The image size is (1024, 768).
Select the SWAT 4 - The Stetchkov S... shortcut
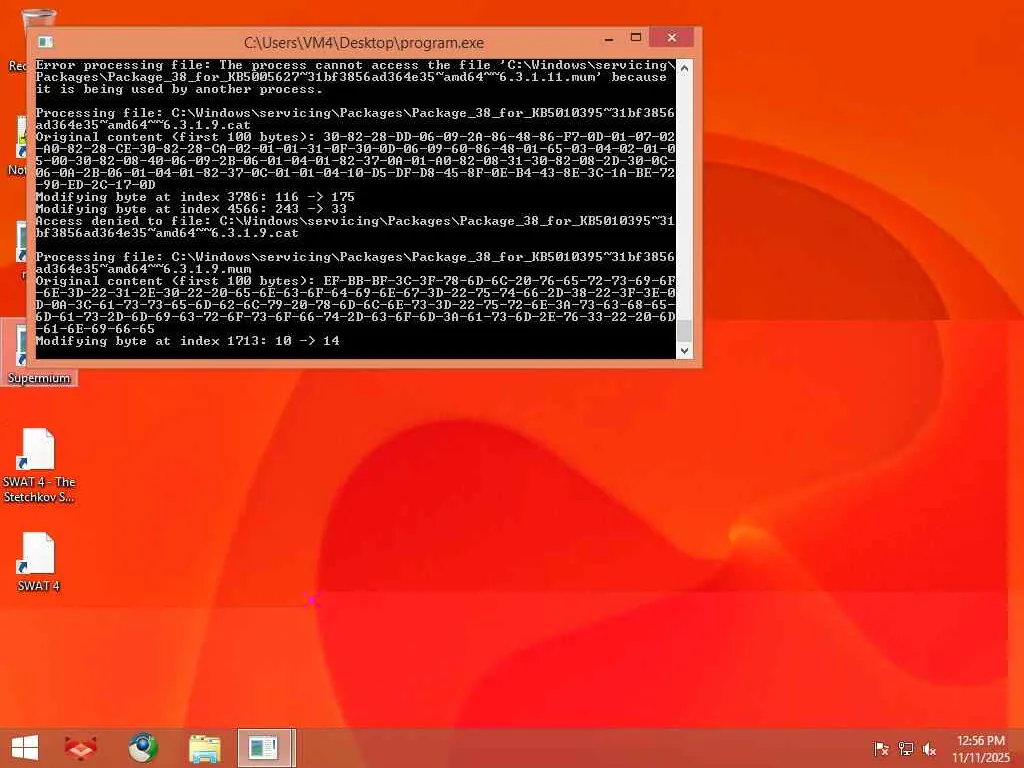39,466
